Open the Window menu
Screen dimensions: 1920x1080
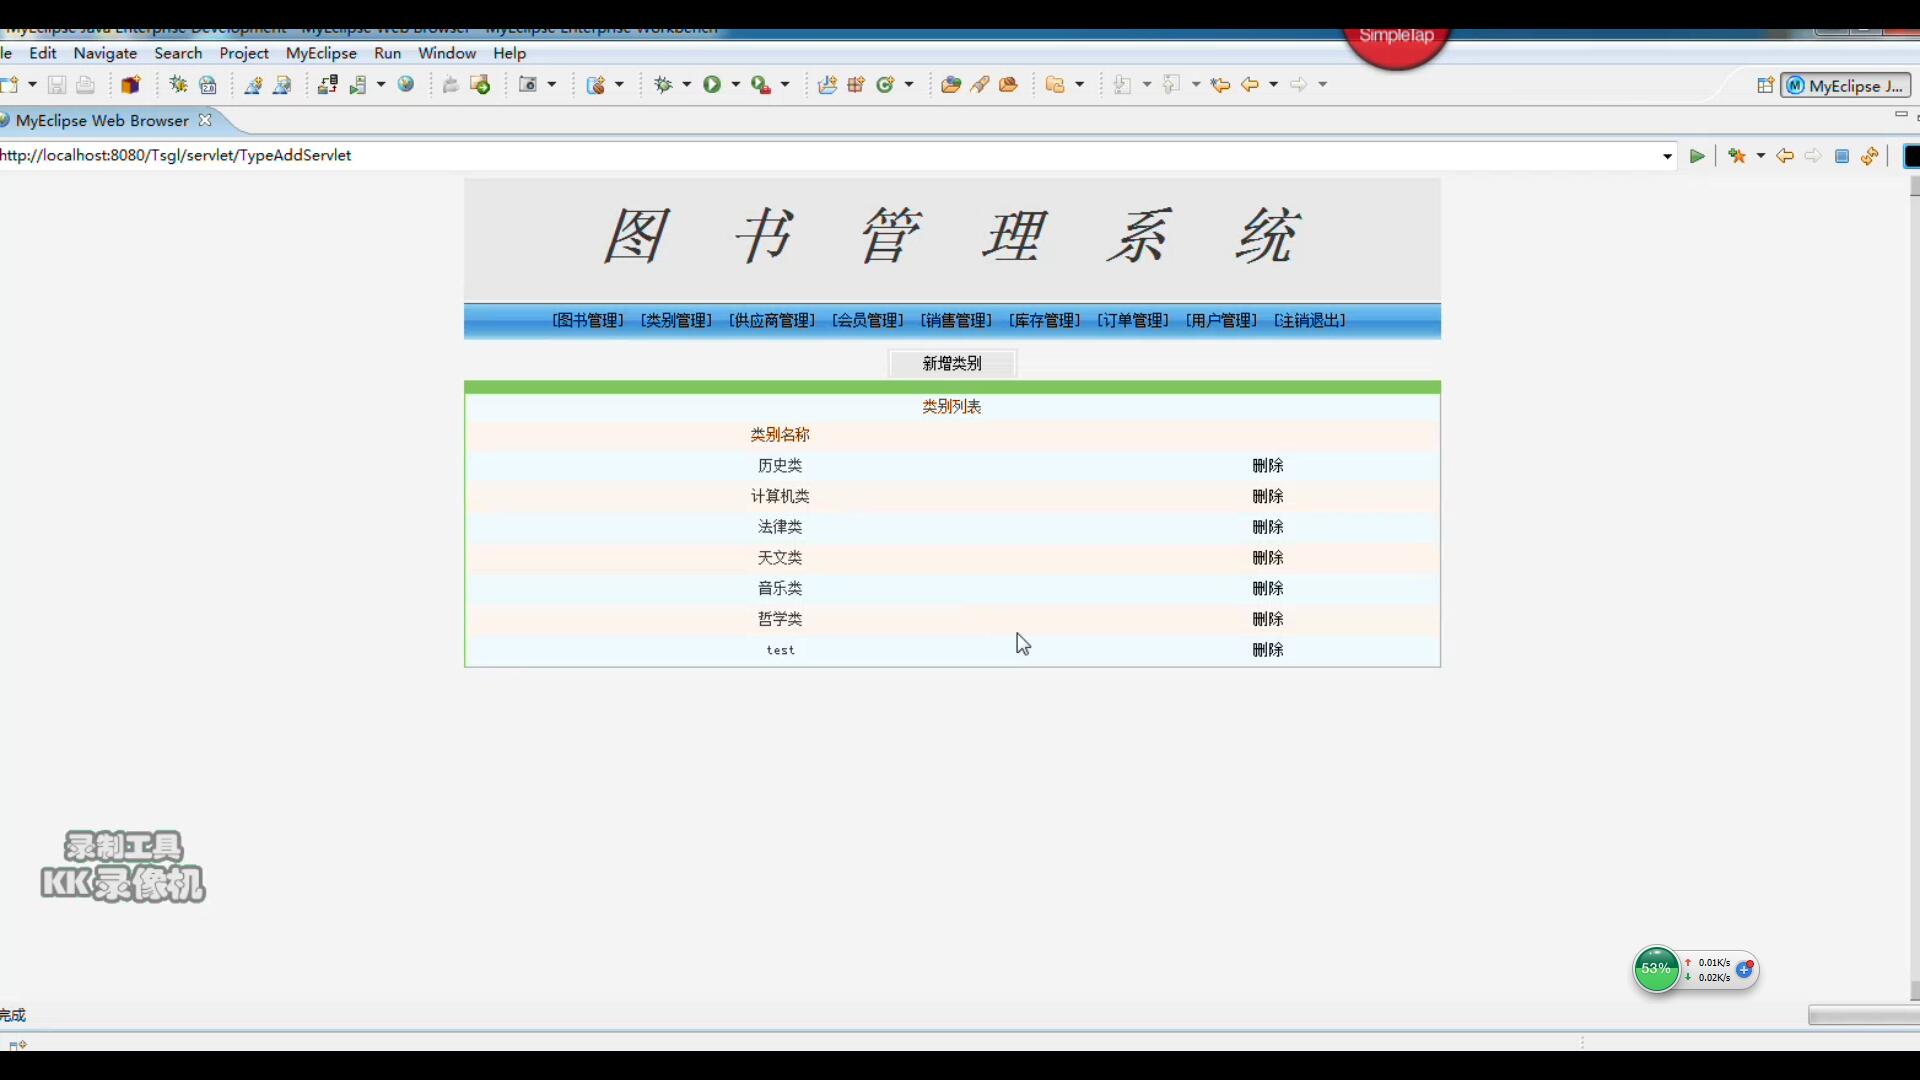[x=447, y=53]
